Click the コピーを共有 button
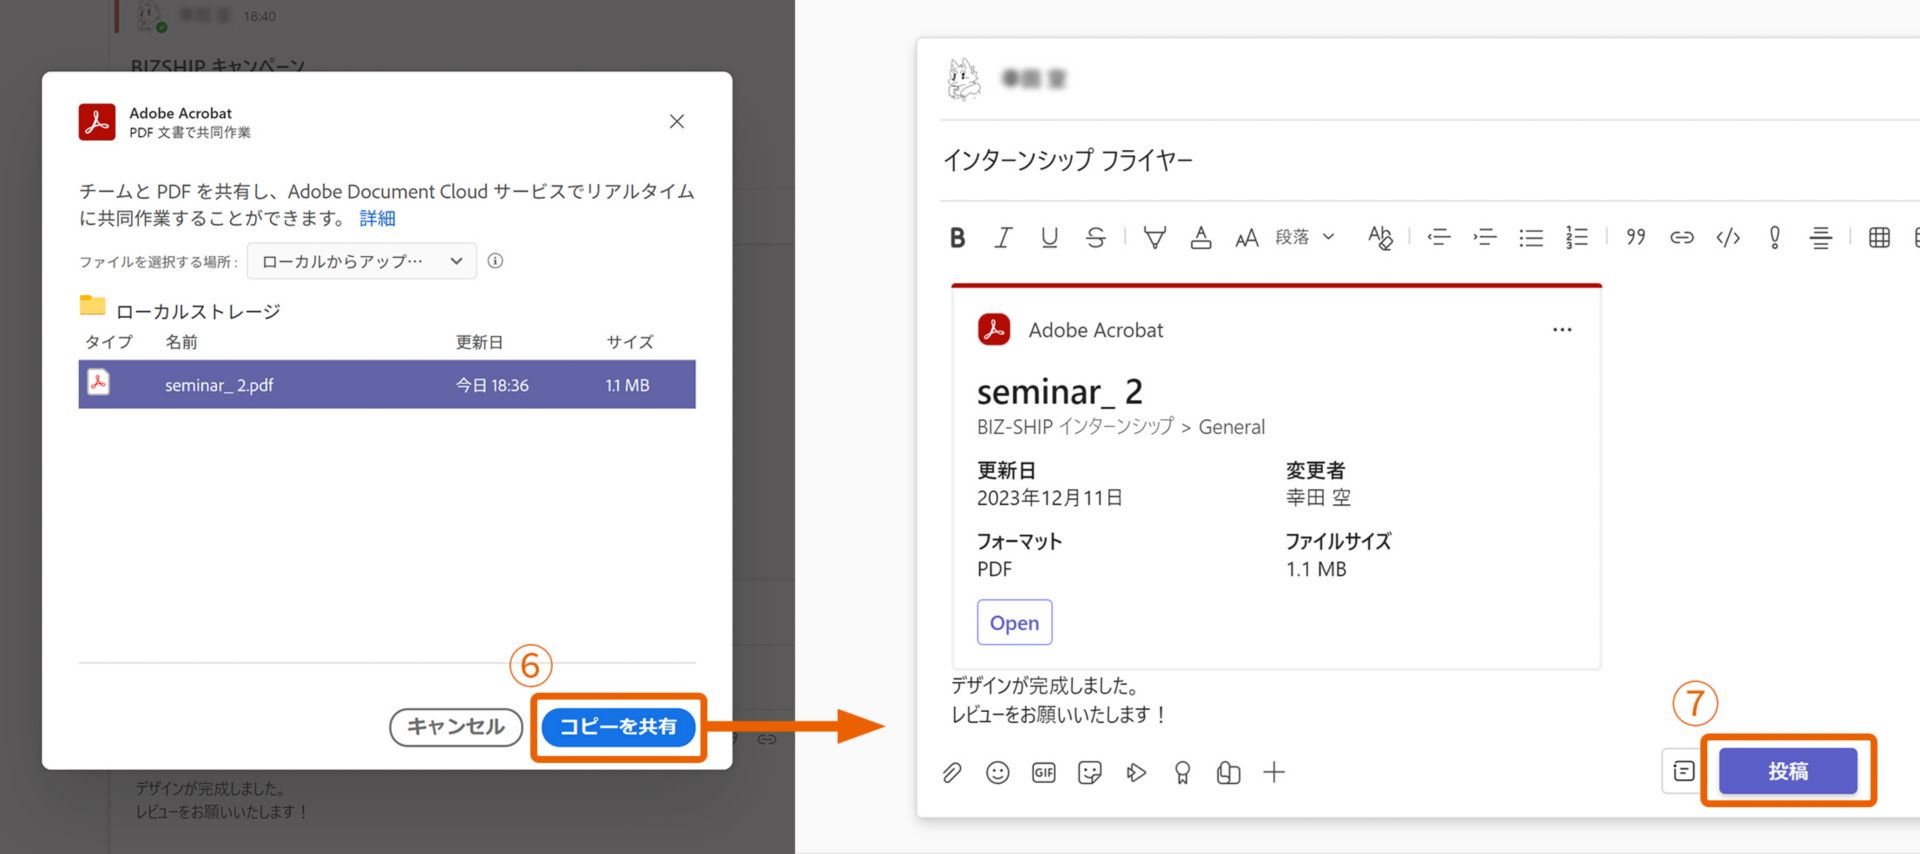 coord(618,727)
